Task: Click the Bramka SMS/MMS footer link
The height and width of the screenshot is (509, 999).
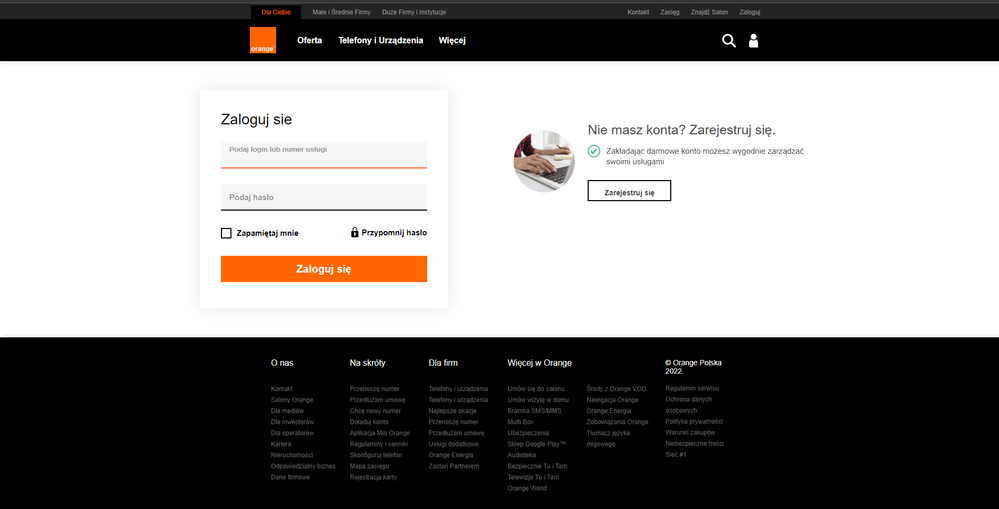Action: (534, 410)
